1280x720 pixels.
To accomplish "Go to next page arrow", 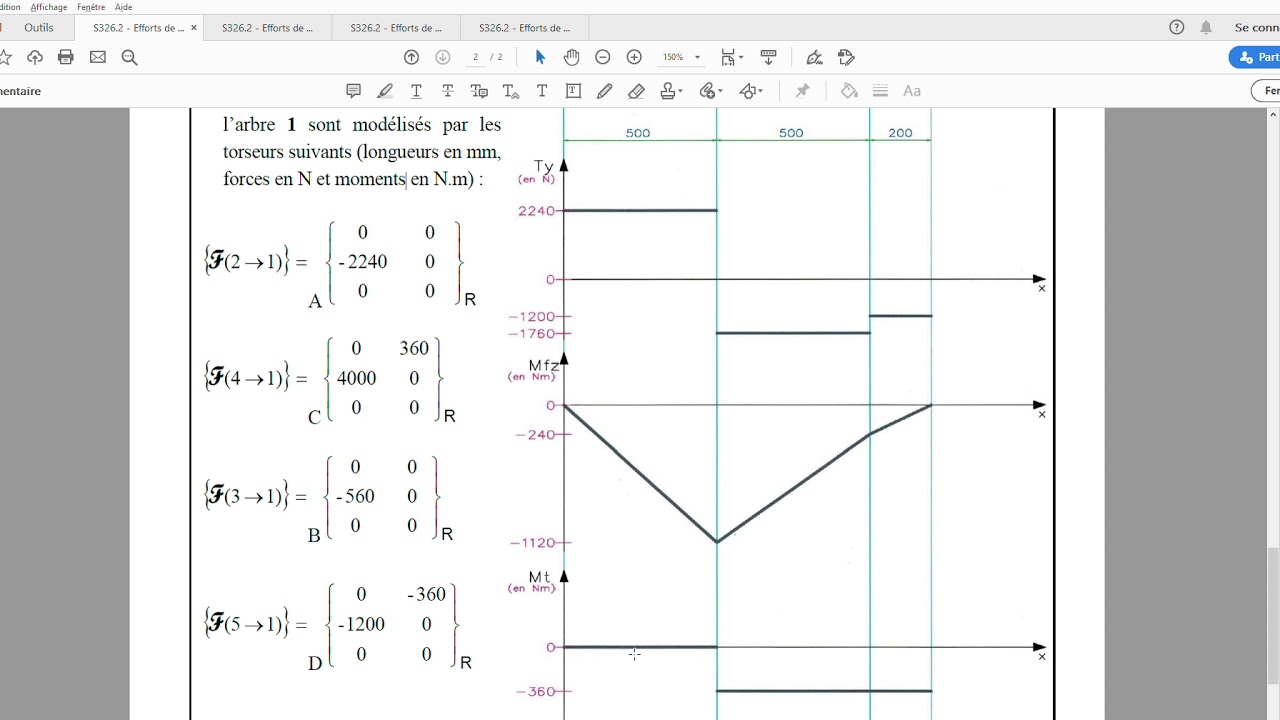I will click(x=443, y=57).
